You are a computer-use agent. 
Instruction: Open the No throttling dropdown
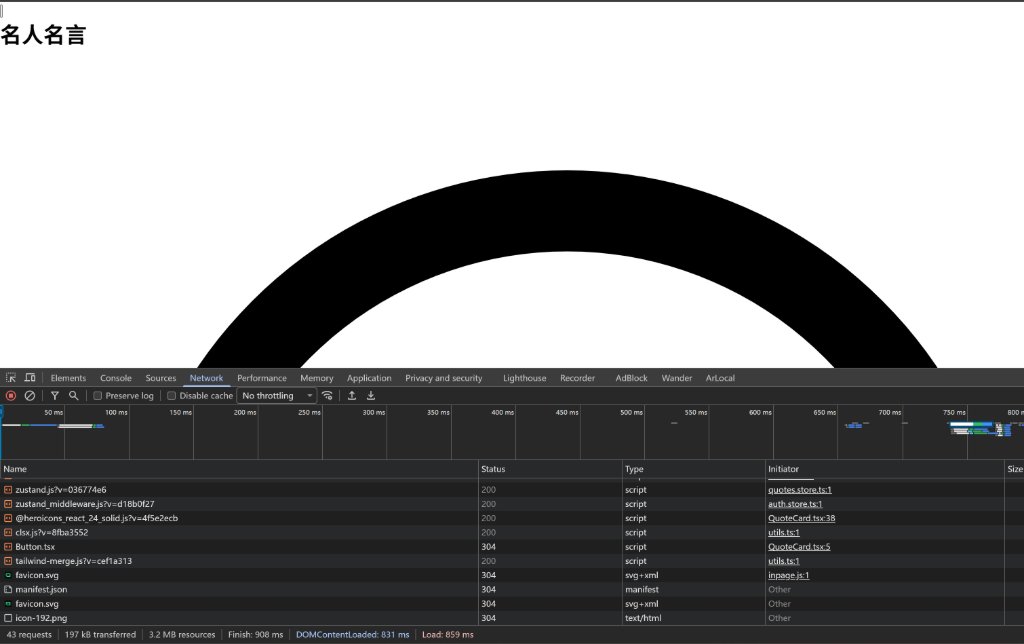point(276,396)
